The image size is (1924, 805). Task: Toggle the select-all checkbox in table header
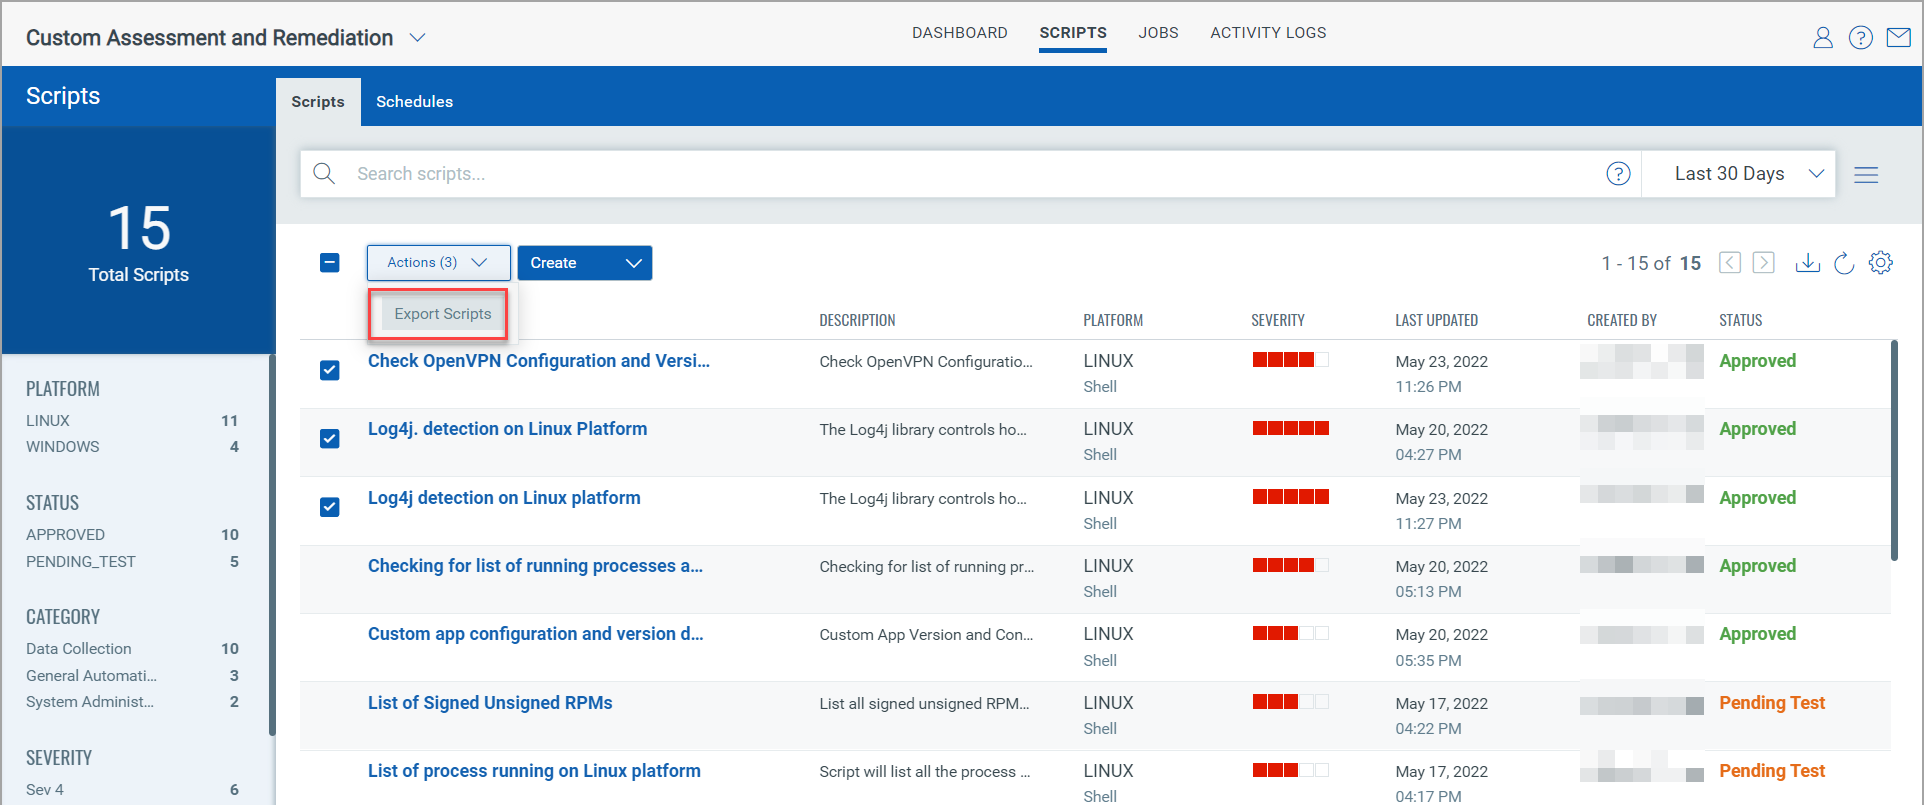point(330,263)
